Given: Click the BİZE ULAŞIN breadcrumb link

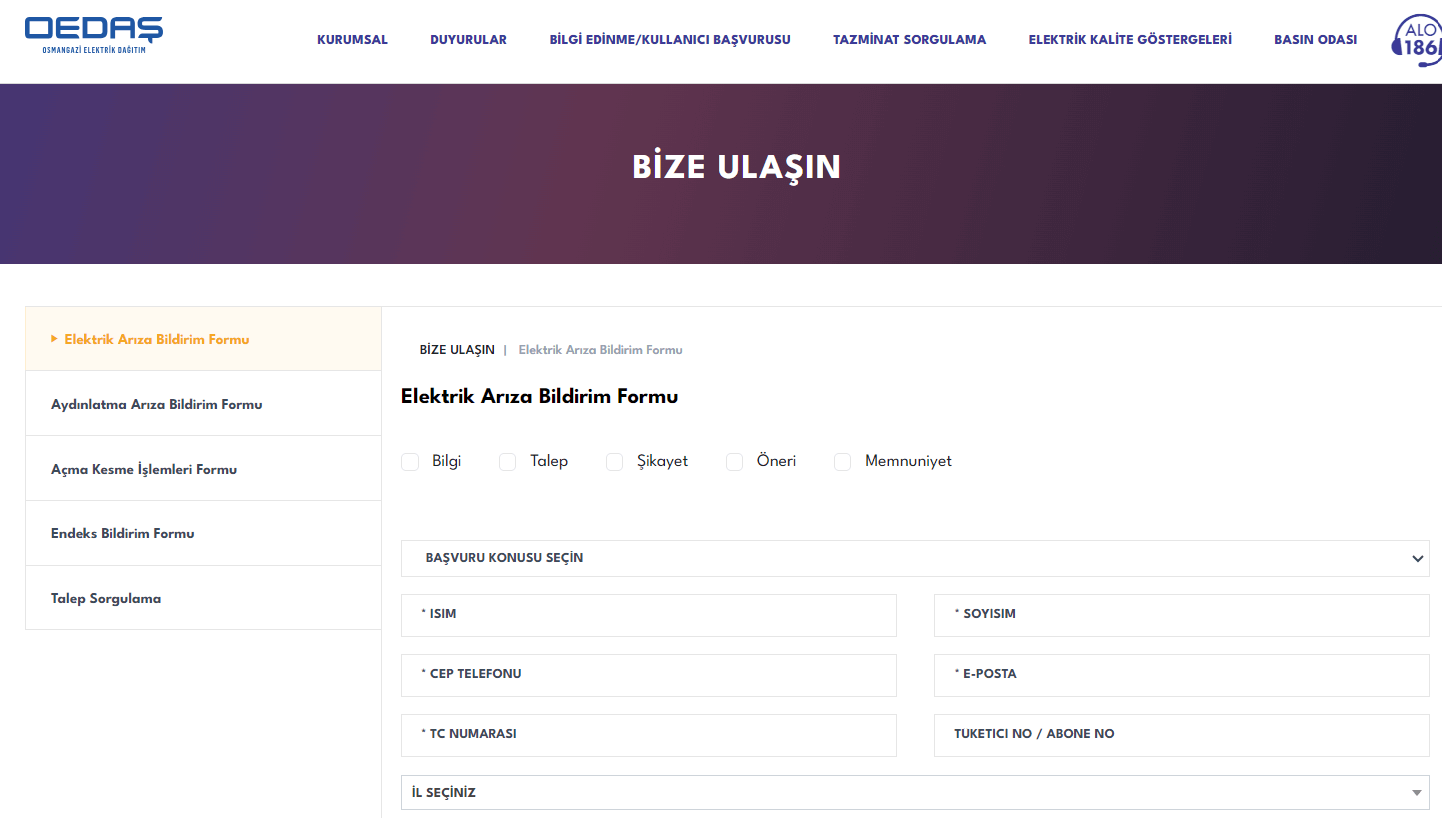Looking at the screenshot, I should tap(457, 349).
